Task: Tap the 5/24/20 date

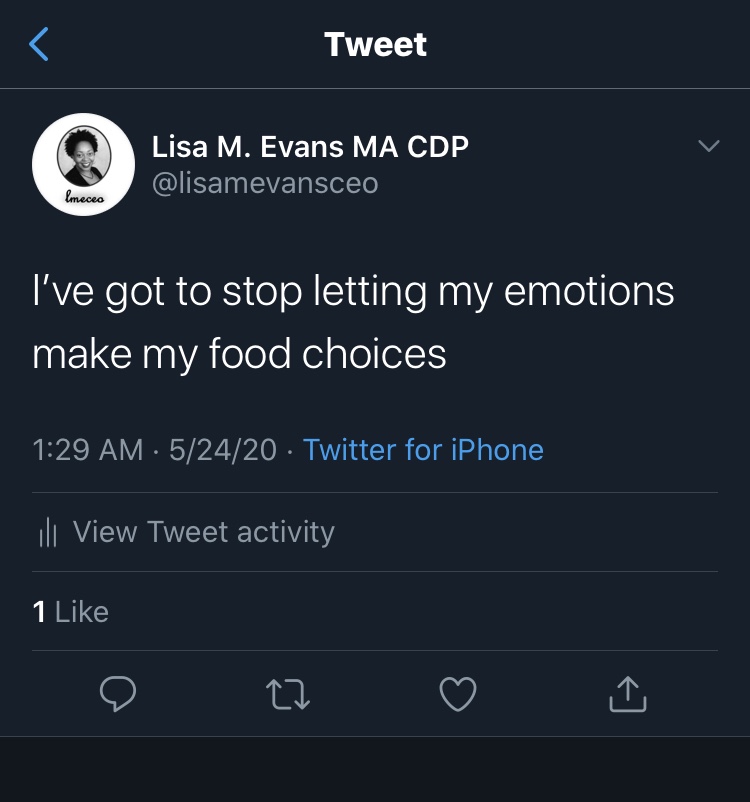Action: point(222,449)
